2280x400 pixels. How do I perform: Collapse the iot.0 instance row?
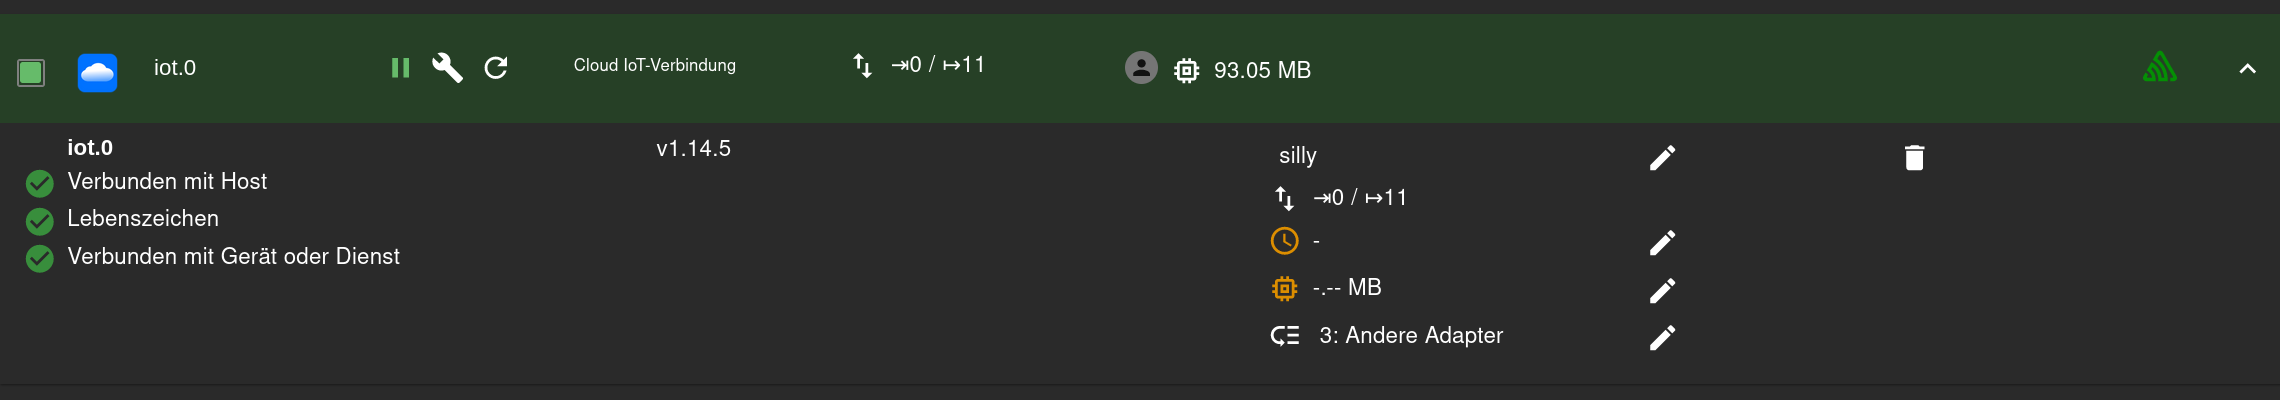2247,69
